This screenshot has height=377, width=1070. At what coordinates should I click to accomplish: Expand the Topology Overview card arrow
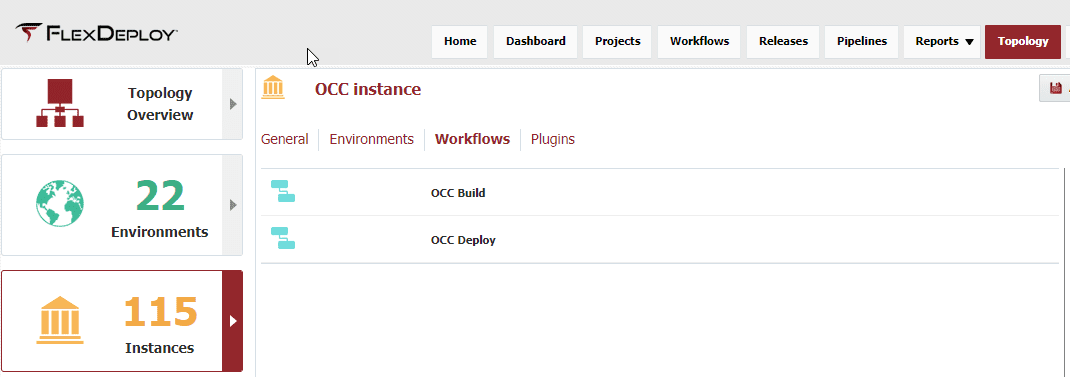coord(233,104)
